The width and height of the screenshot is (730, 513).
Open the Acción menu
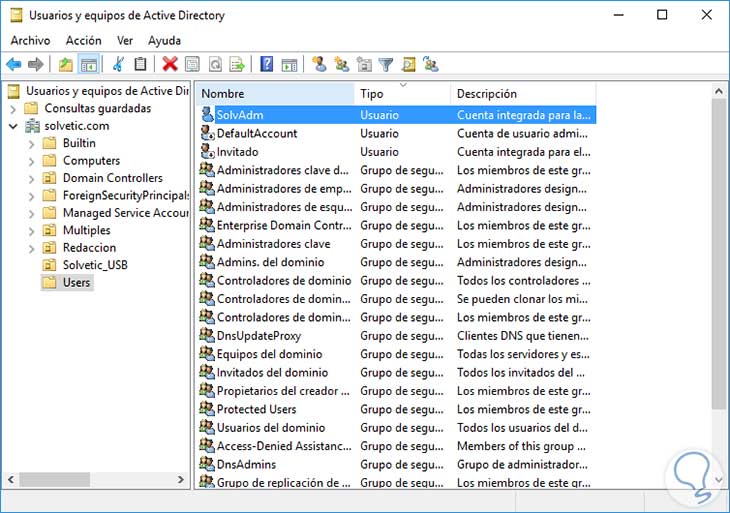point(83,40)
